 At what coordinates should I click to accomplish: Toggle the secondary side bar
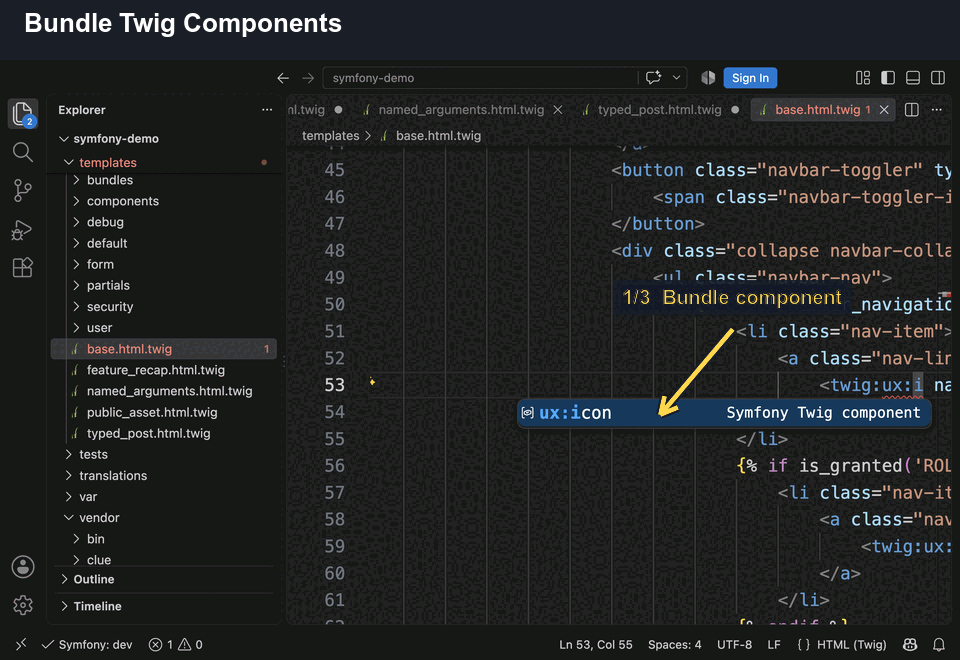(938, 78)
